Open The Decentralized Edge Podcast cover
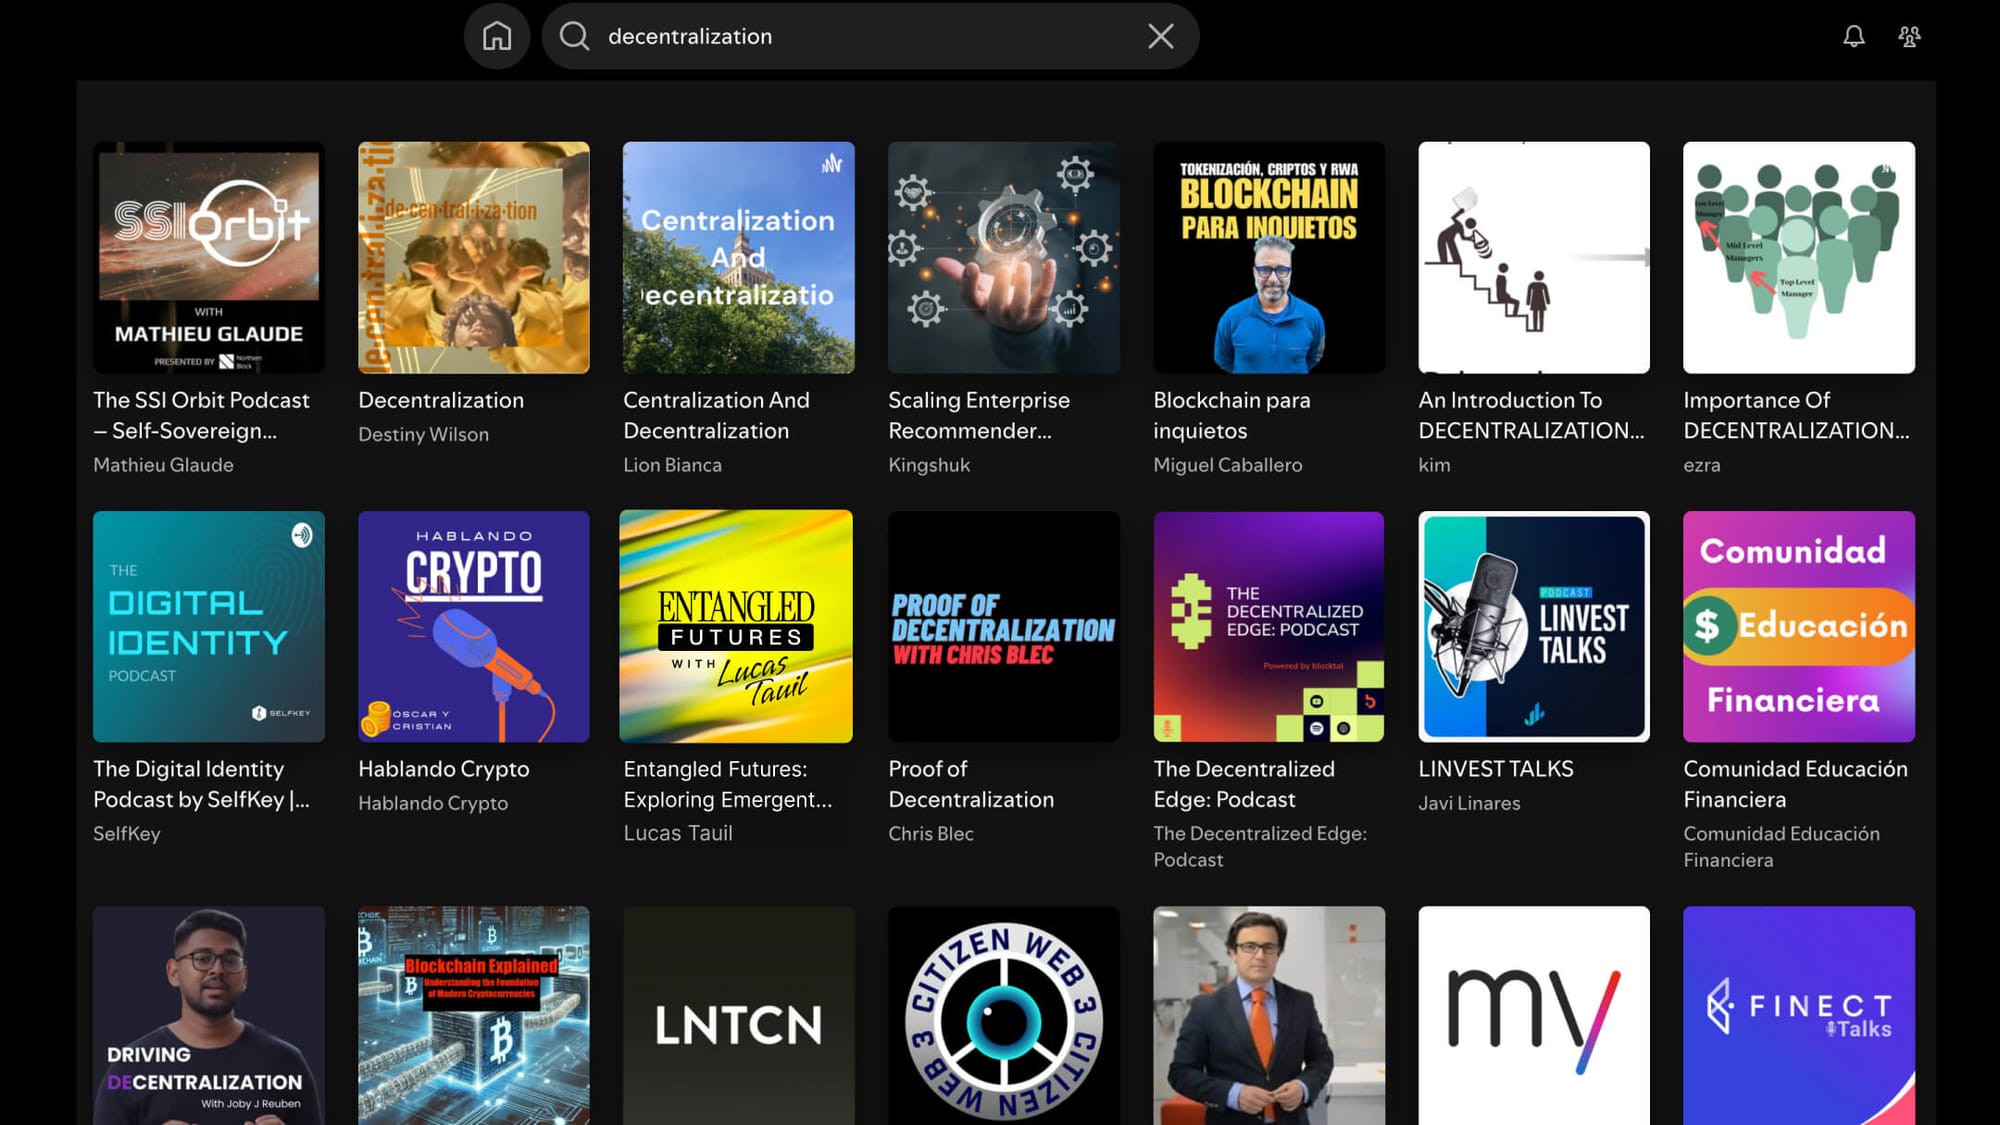Screen dimensions: 2000x1125 [x=1269, y=626]
